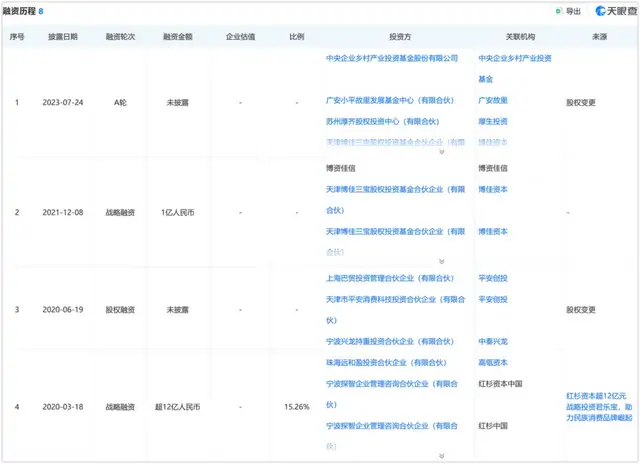This screenshot has height=464, width=640.
Task: Expand investor list for 2021-12-08 row
Action: point(442,261)
